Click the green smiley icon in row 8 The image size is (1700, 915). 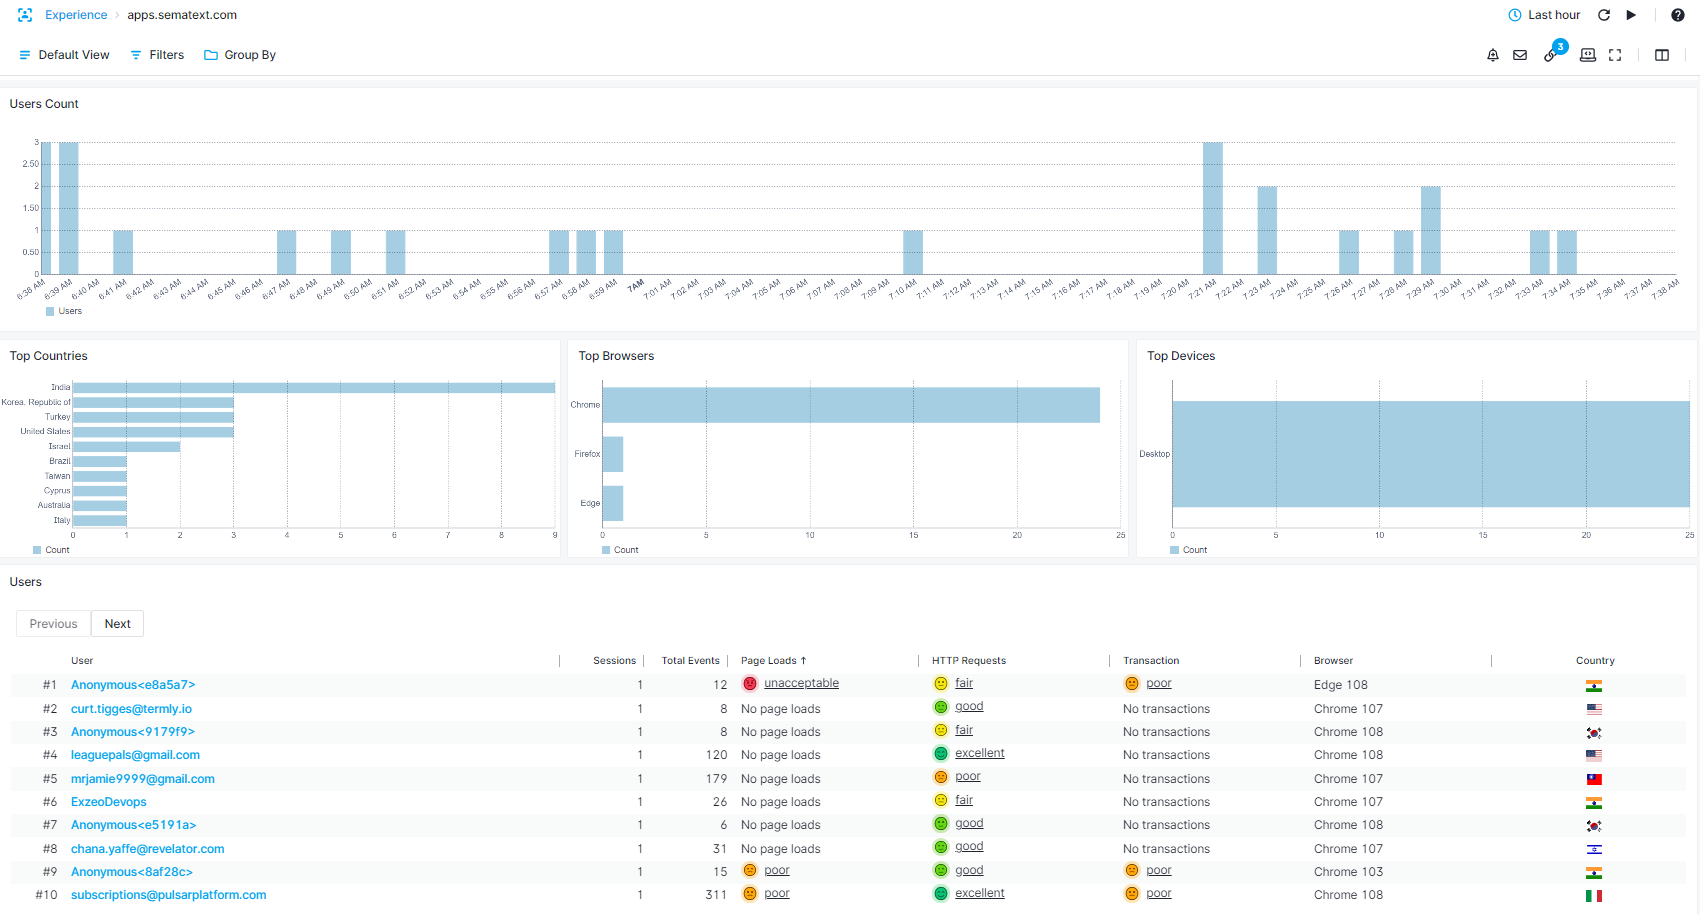[x=941, y=847]
